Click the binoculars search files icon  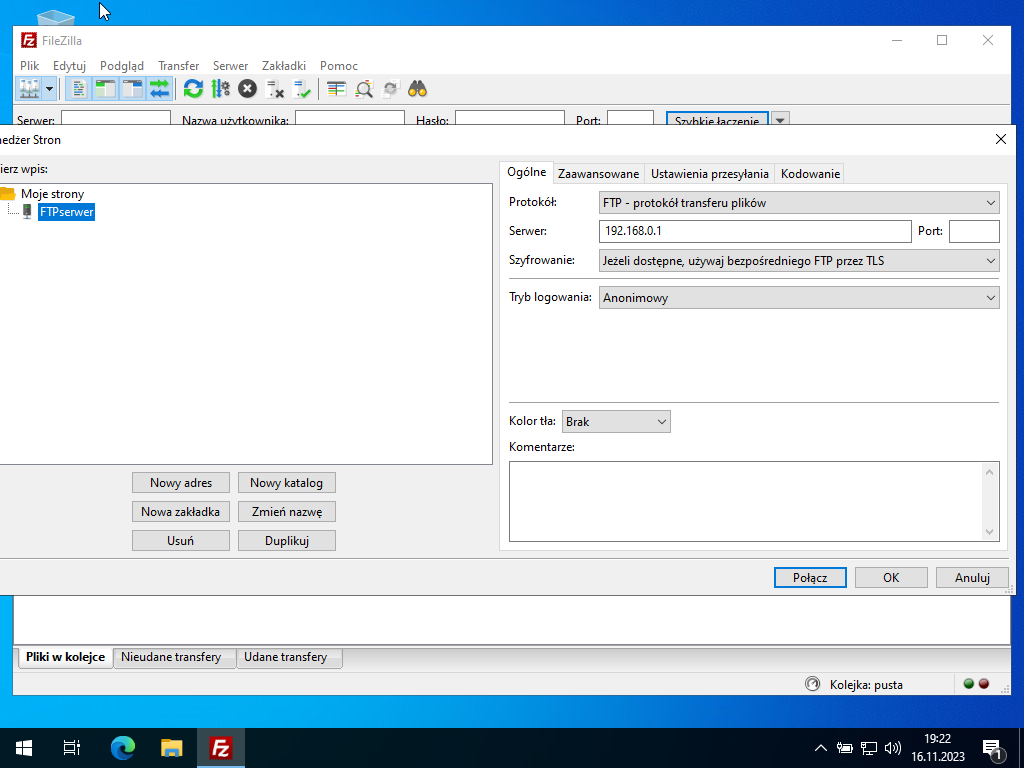click(417, 89)
